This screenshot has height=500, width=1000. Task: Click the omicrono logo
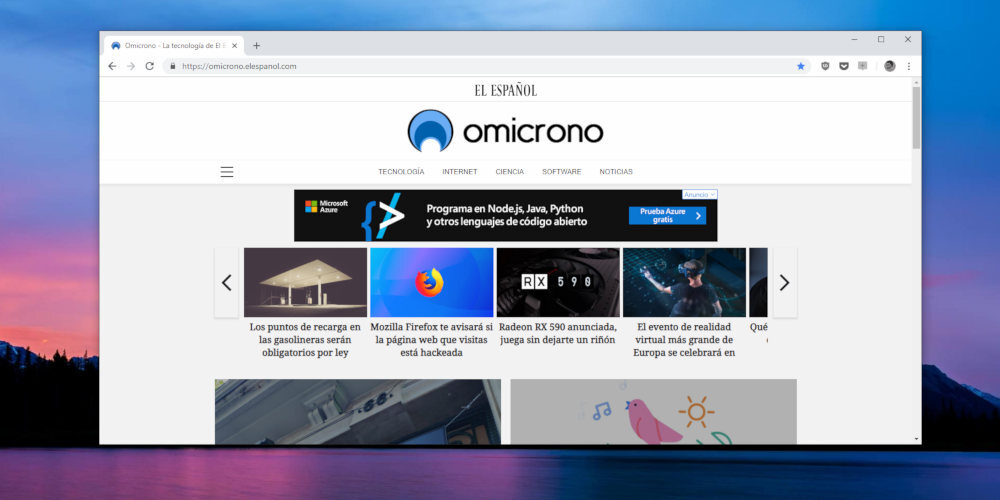point(505,132)
